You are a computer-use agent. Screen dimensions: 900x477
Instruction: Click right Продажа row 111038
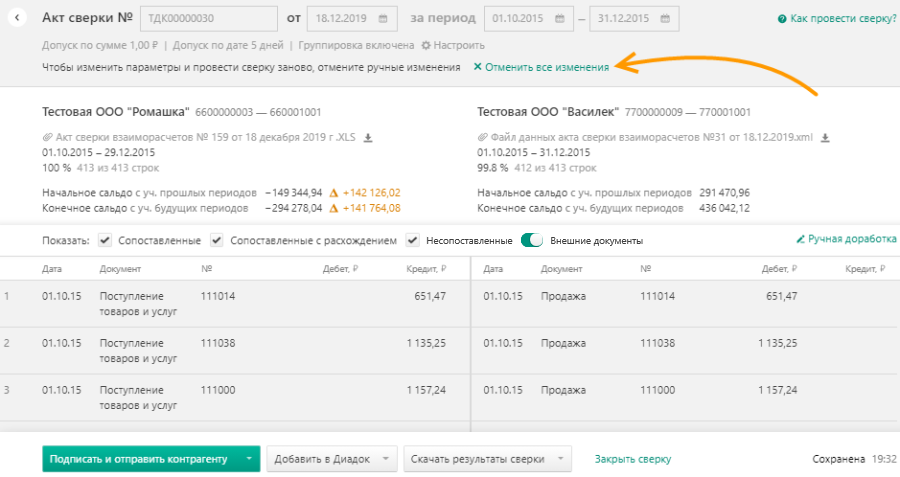tap(563, 343)
